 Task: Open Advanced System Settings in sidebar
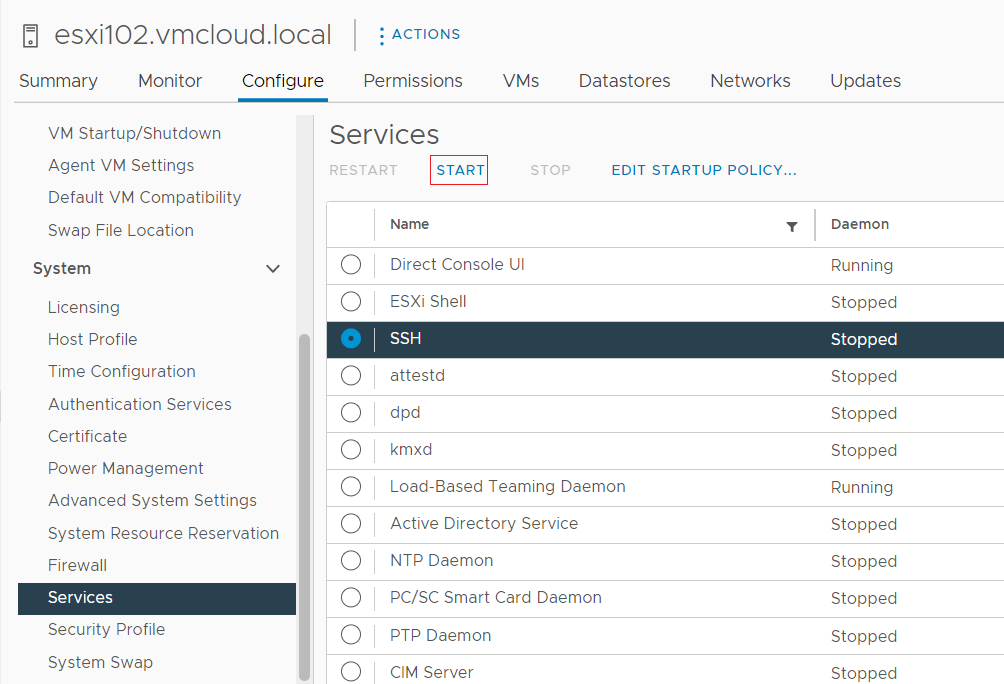click(152, 500)
